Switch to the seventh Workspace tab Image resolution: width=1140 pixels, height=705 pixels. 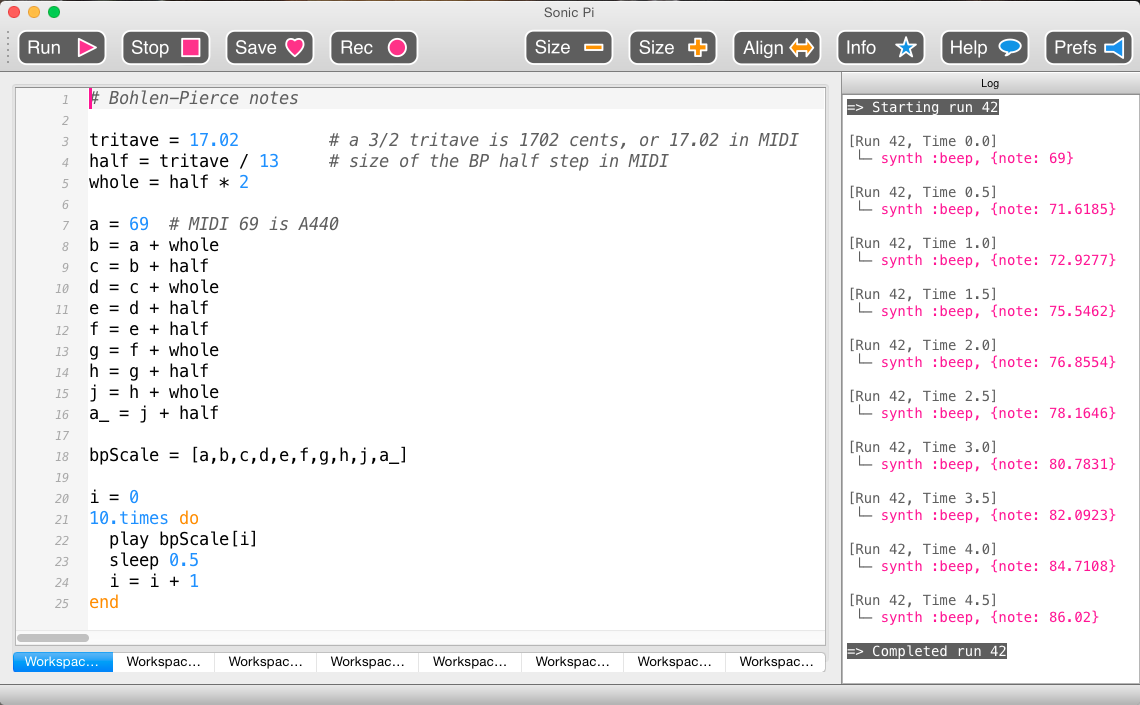click(x=674, y=661)
